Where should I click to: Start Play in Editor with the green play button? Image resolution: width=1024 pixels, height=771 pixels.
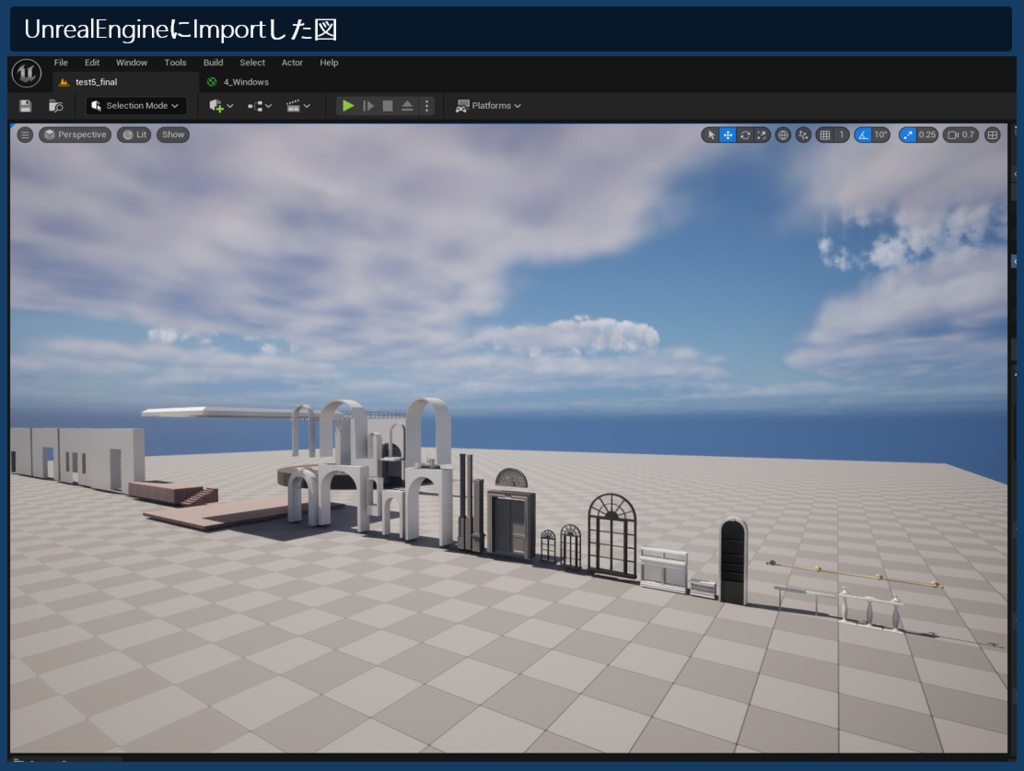pos(348,106)
